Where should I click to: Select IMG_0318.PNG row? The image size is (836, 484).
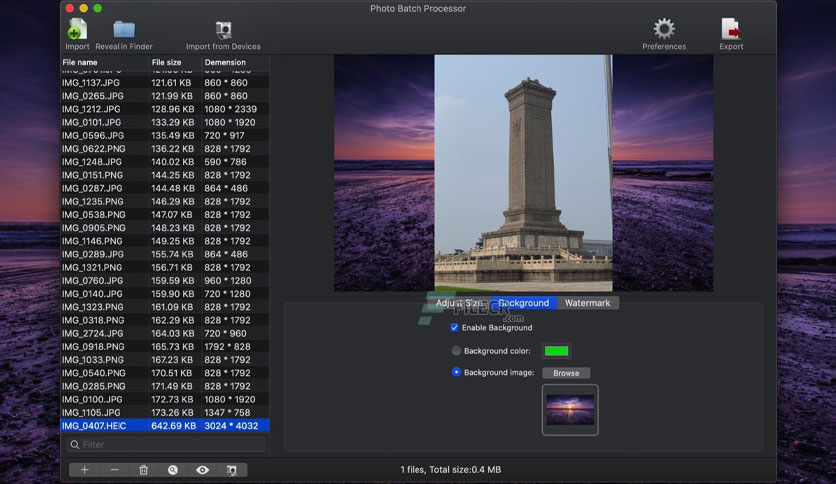(x=165, y=320)
